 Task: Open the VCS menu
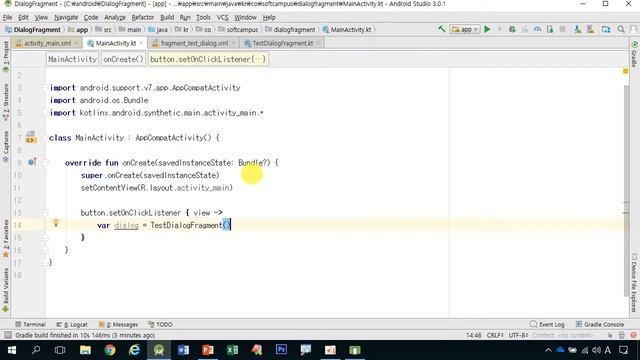pyautogui.click(x=222, y=18)
